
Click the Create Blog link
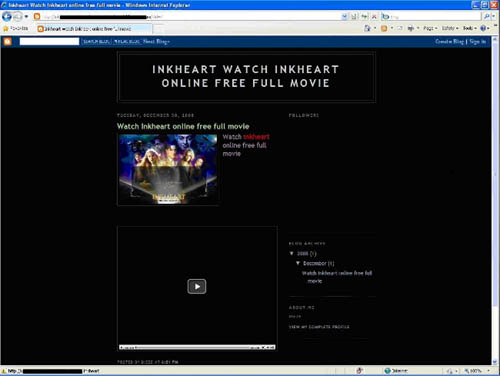click(x=450, y=41)
